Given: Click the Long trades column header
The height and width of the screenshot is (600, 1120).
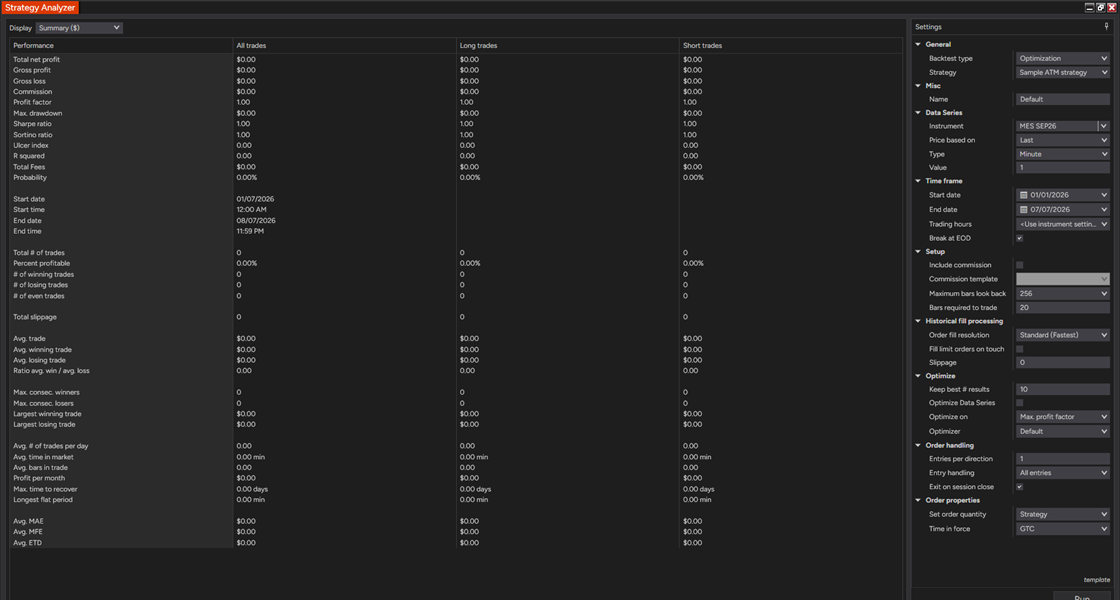Looking at the screenshot, I should pyautogui.click(x=567, y=45).
